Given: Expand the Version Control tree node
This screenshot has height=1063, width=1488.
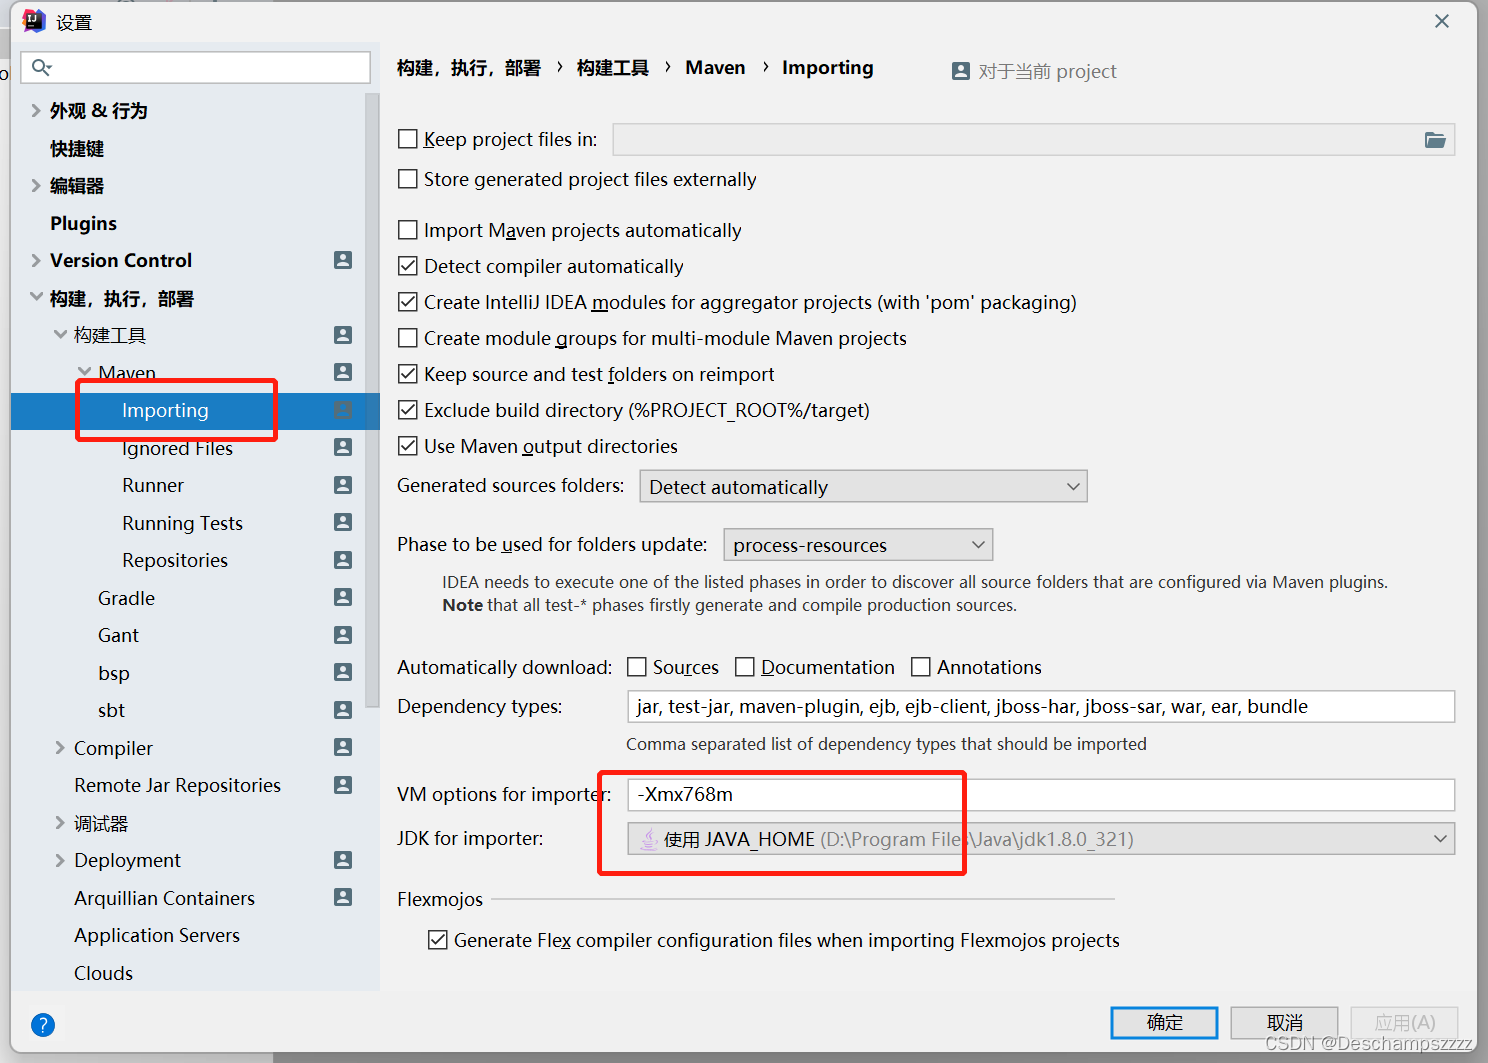Looking at the screenshot, I should (x=36, y=261).
